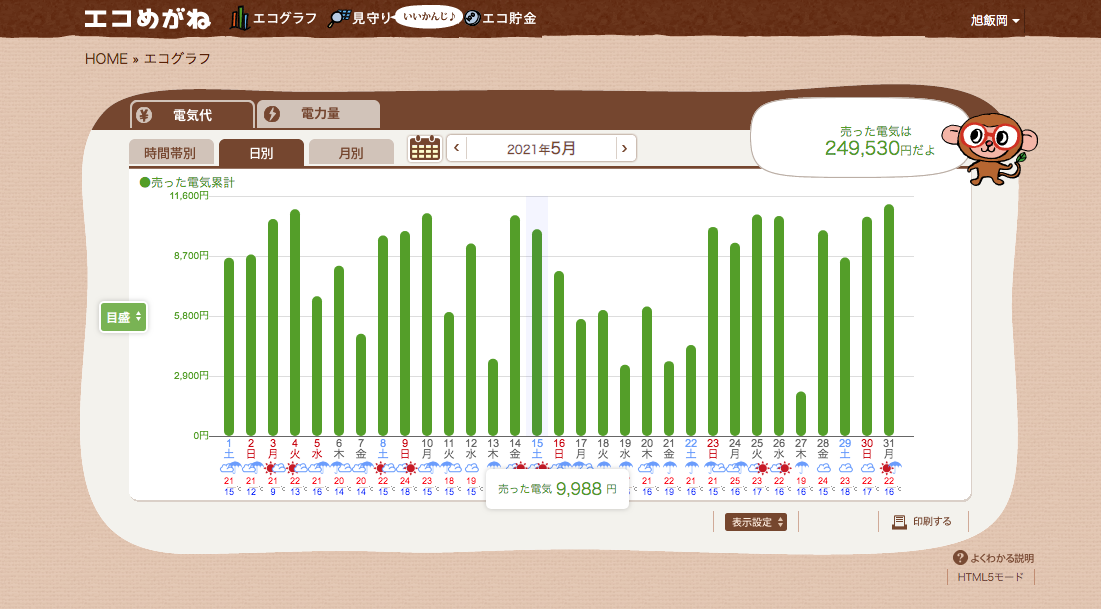Click the HTML5モード link
Screen dimensions: 1101x609
click(x=991, y=577)
